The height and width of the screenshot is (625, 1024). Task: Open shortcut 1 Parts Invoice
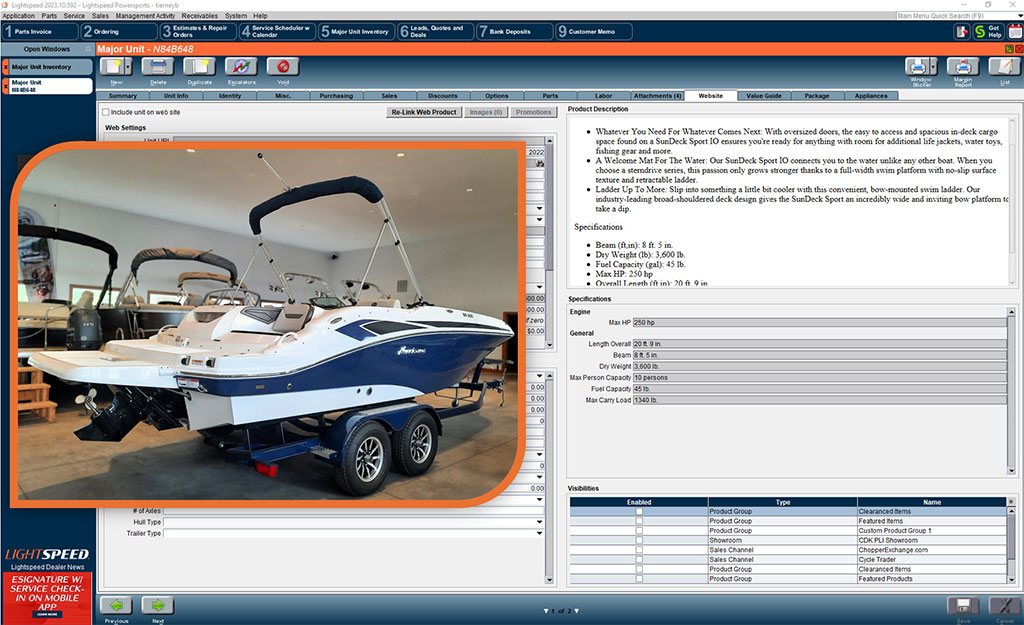(40, 31)
